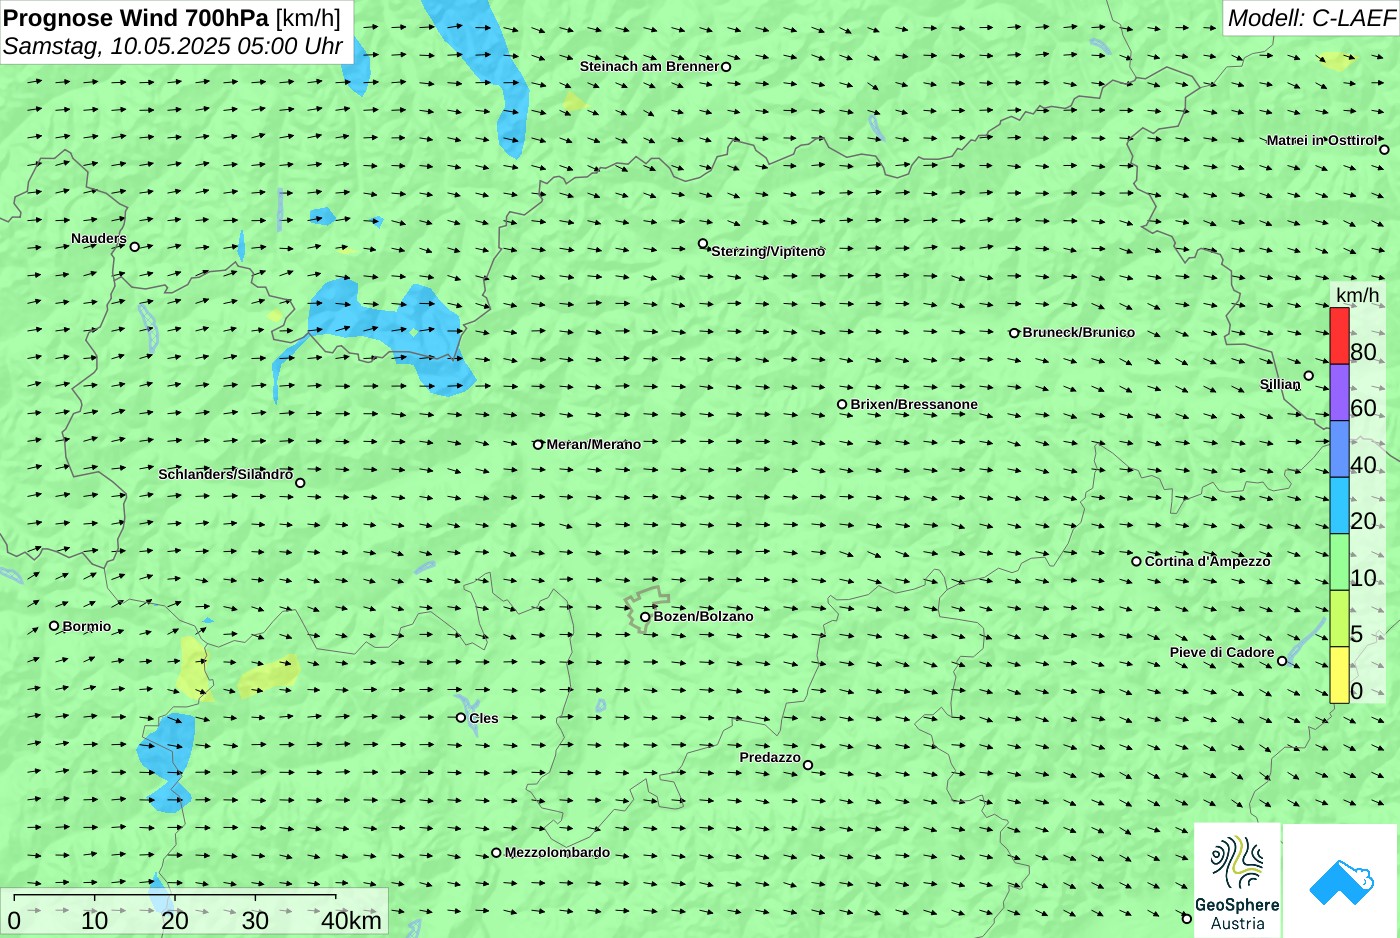This screenshot has height=938, width=1400.
Task: Select the Bruneck/Brunico city marker
Action: [1014, 333]
